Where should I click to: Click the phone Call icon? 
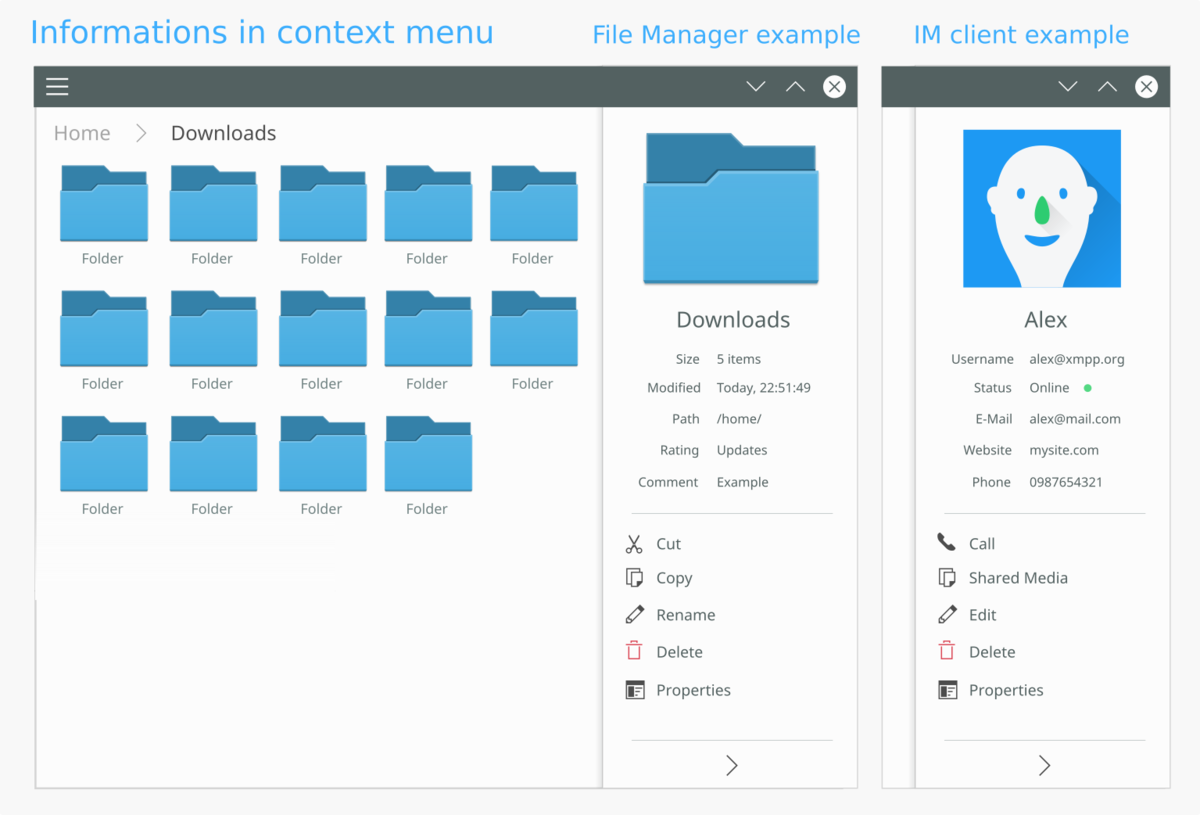[x=946, y=542]
